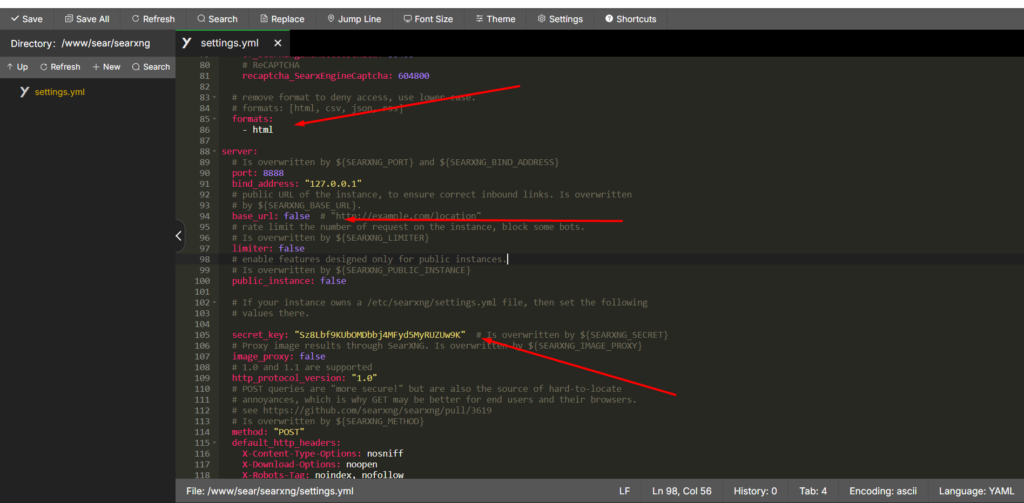Fold the formats block at line 85

click(215, 119)
